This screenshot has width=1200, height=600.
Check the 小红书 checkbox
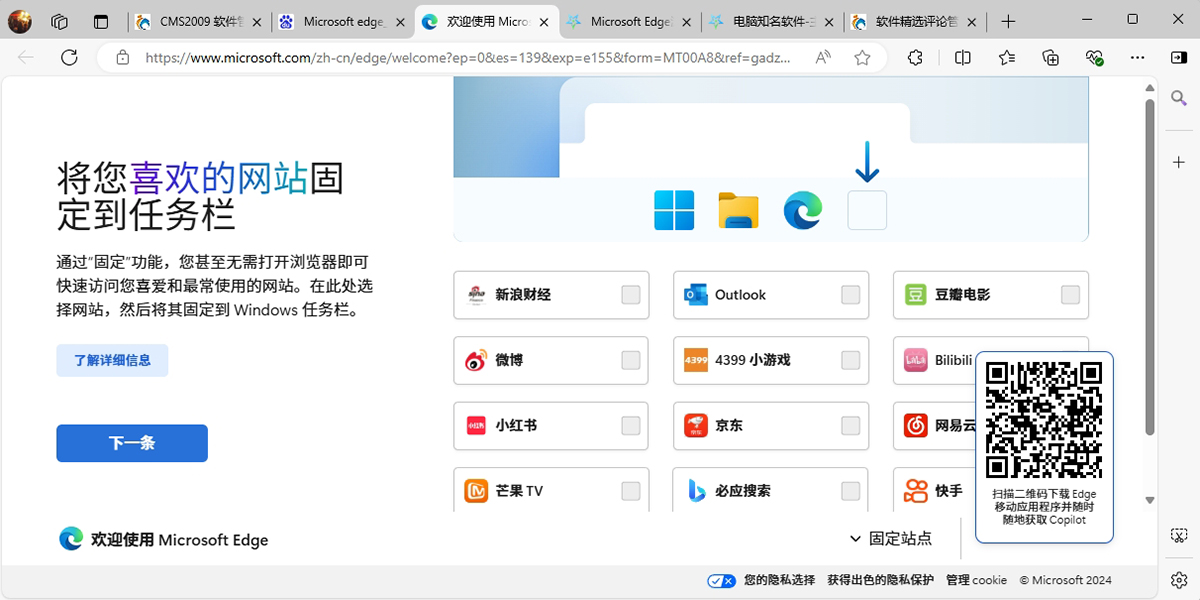click(631, 426)
